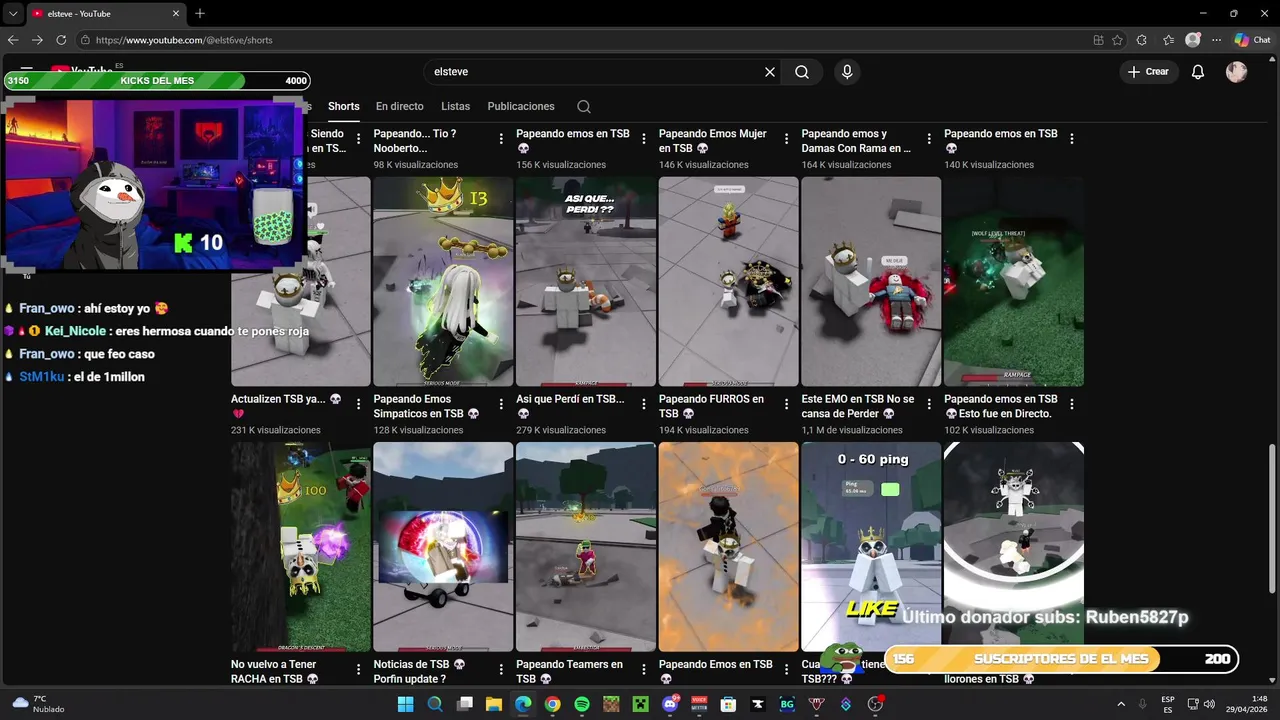Switch to the 'En directo' tab
This screenshot has height=720, width=1280.
click(x=400, y=106)
